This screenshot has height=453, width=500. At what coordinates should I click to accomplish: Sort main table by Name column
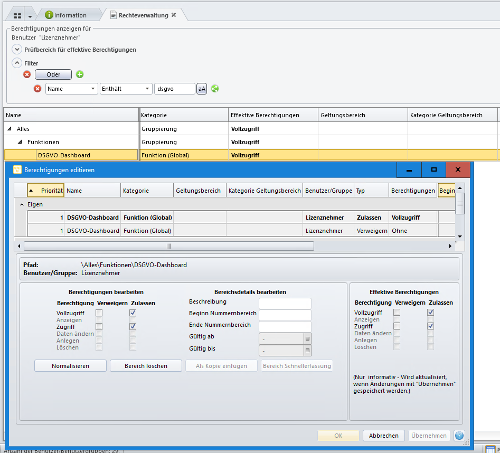(71, 115)
